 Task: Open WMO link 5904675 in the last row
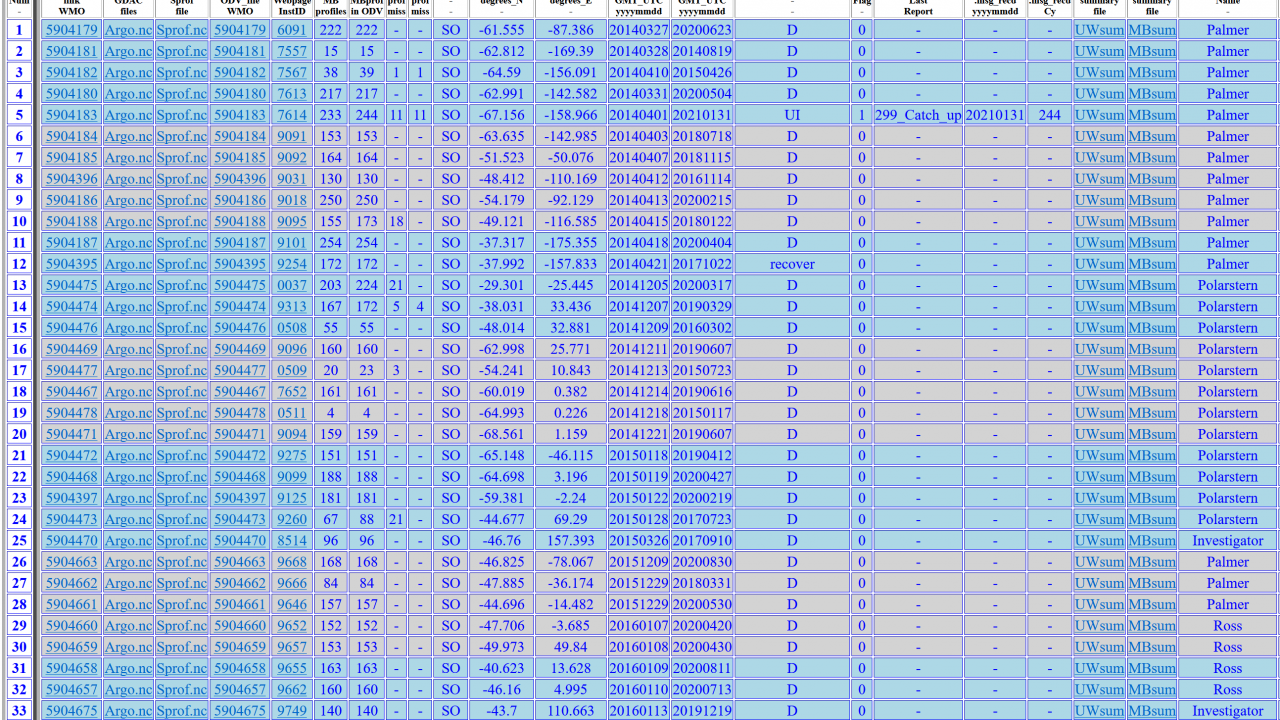click(71, 711)
